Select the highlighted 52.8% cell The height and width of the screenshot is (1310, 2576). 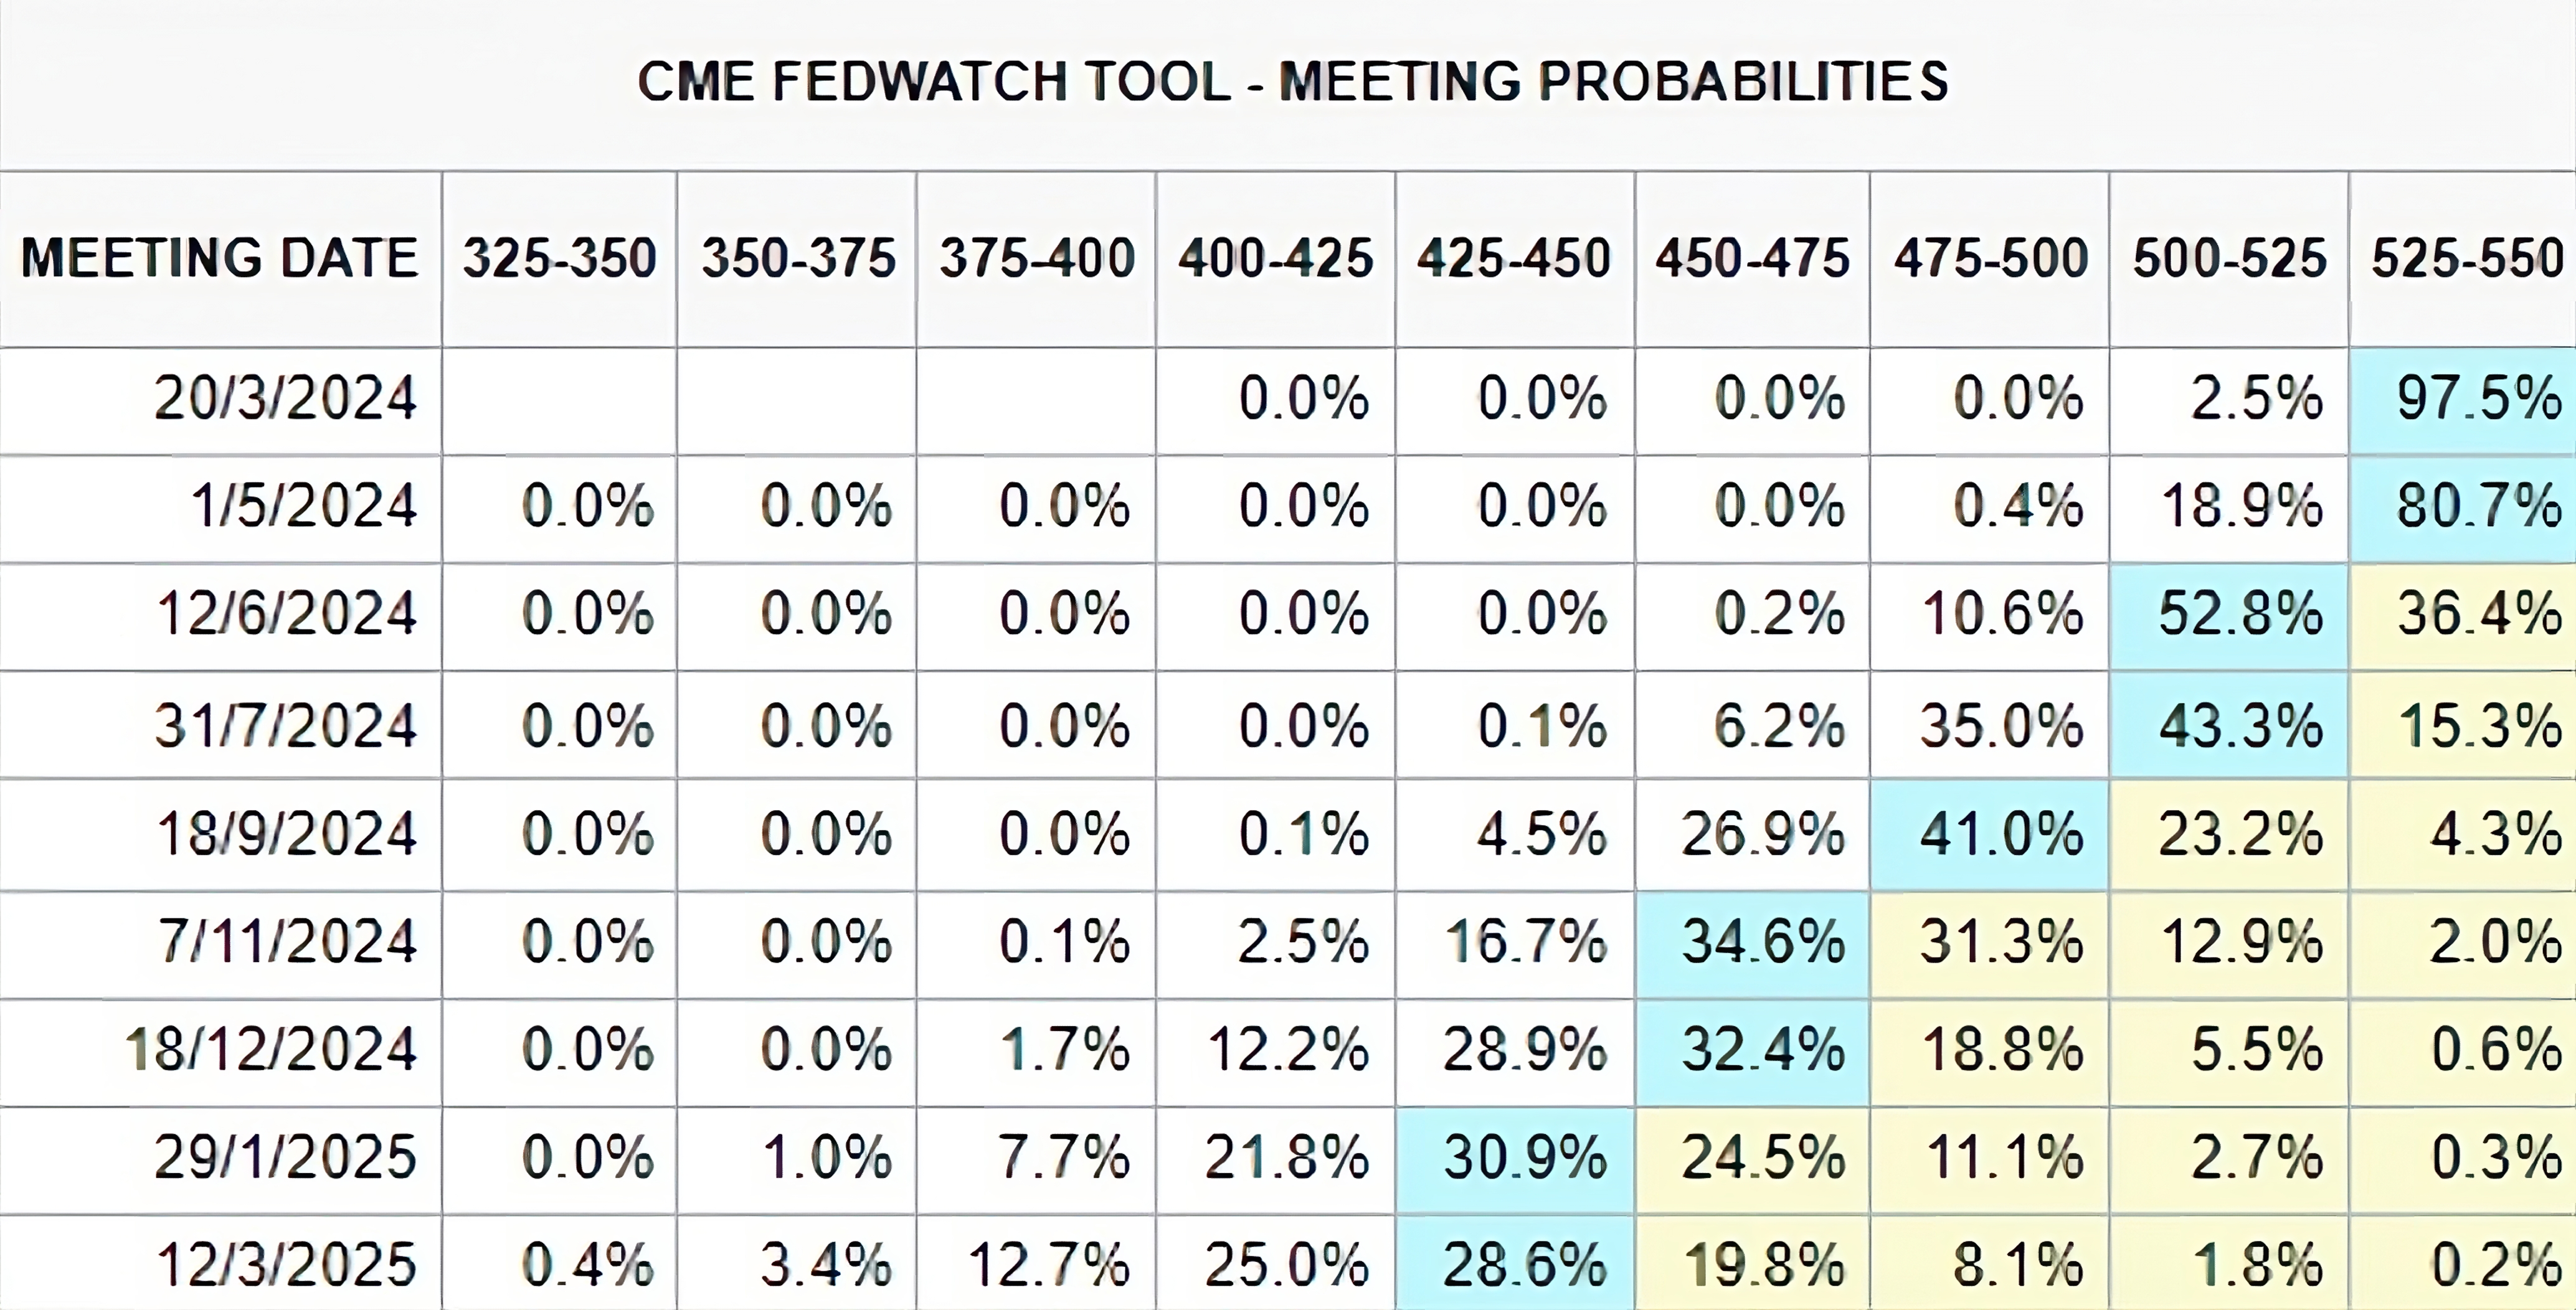point(2239,614)
